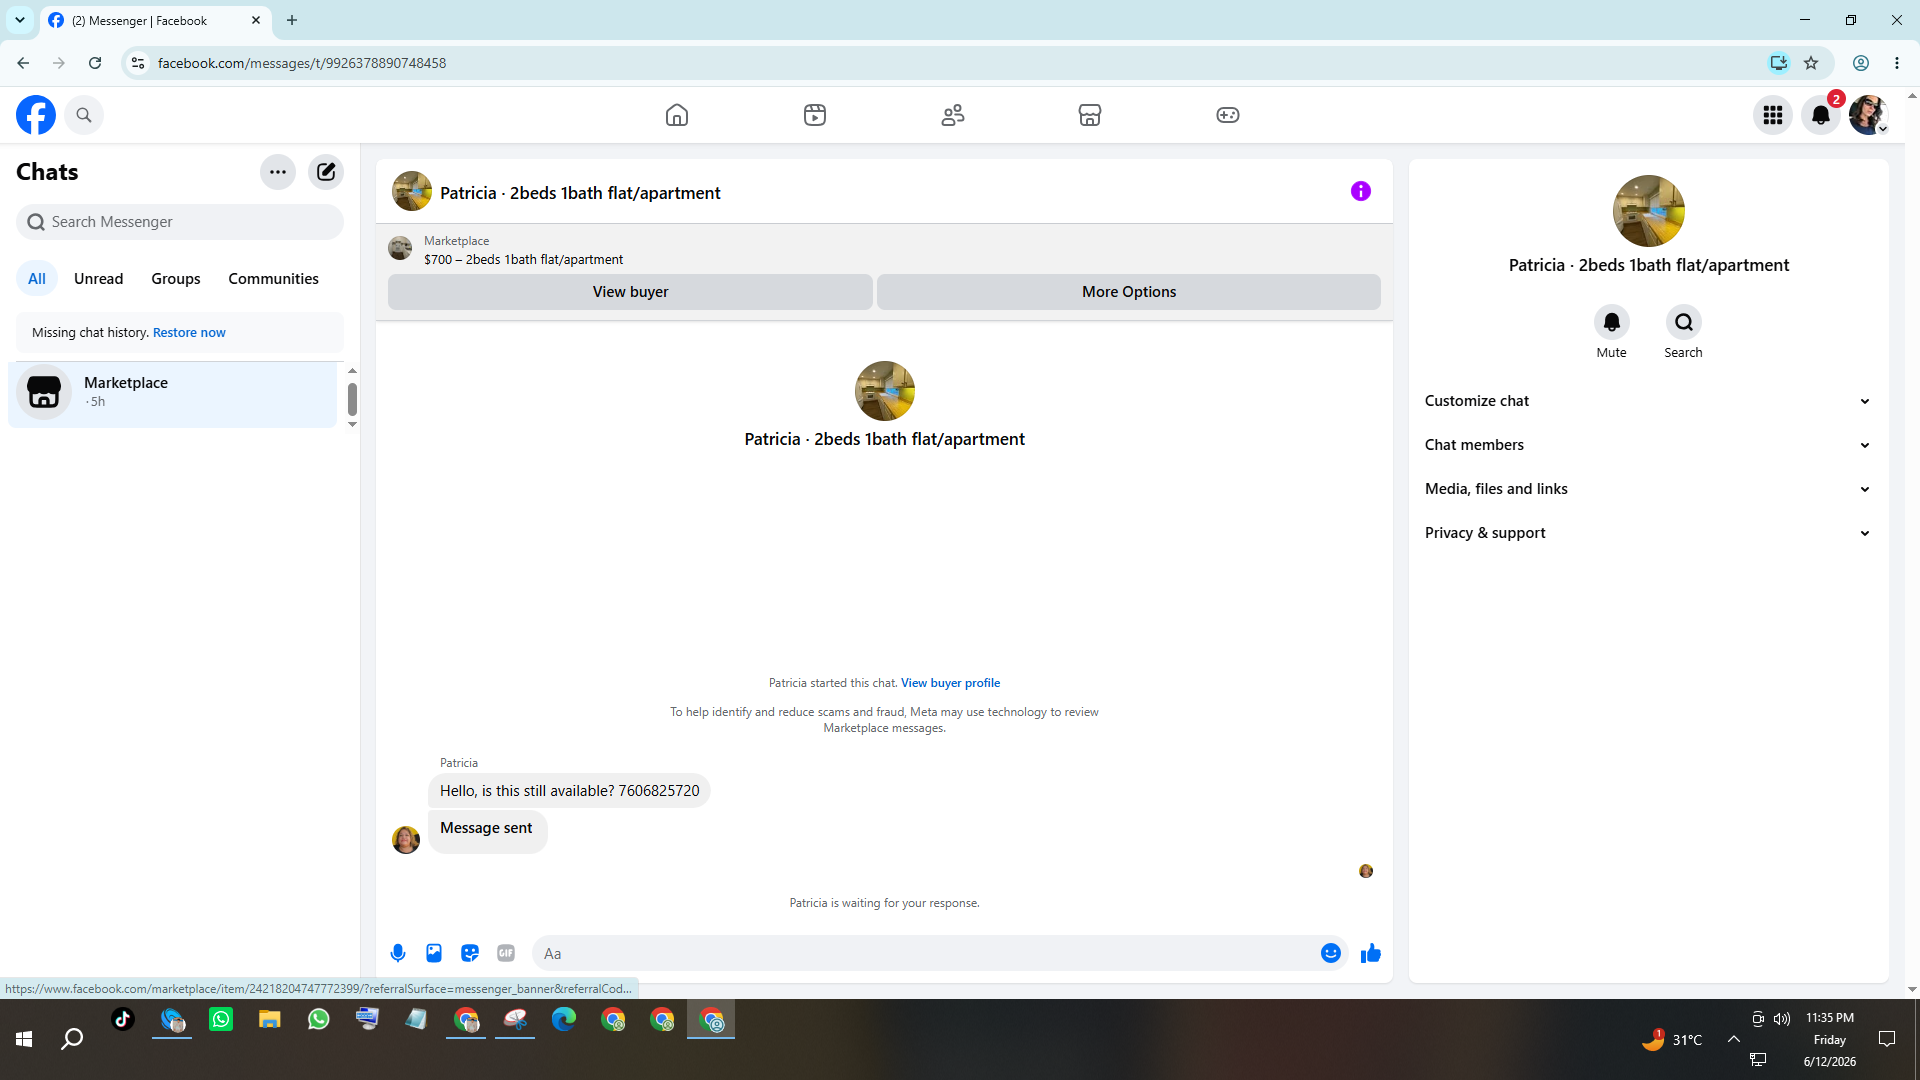Screen dimensions: 1920x1080
Task: Choose a sticker icon
Action: tap(470, 954)
